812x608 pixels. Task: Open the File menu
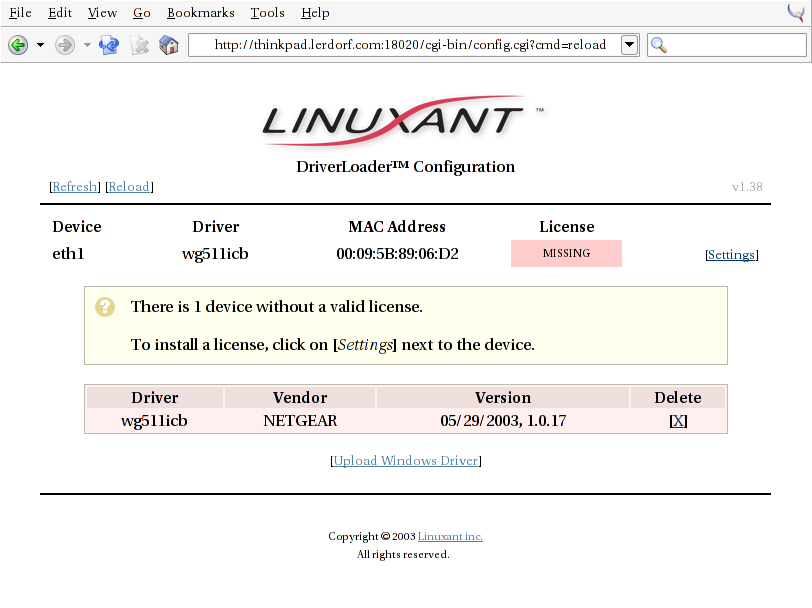[20, 13]
